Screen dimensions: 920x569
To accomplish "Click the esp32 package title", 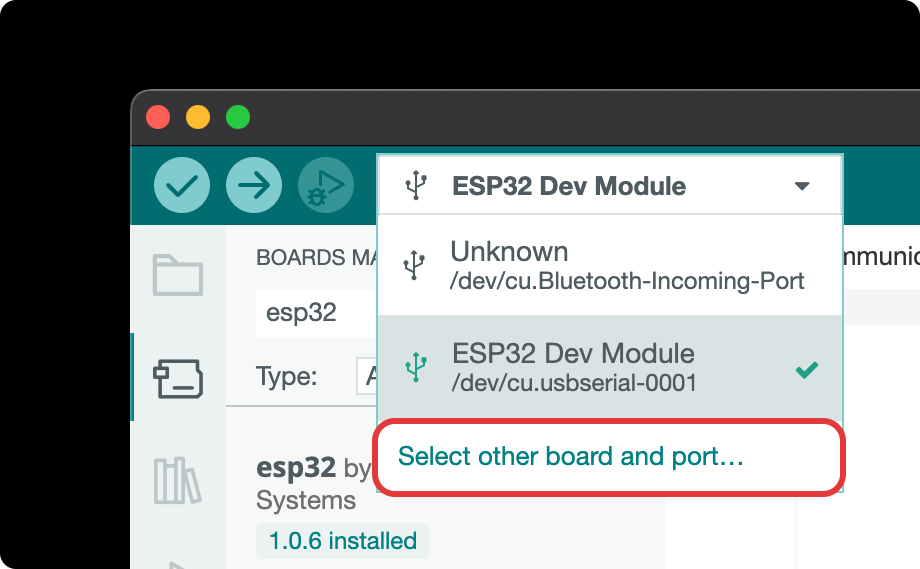I will click(296, 468).
